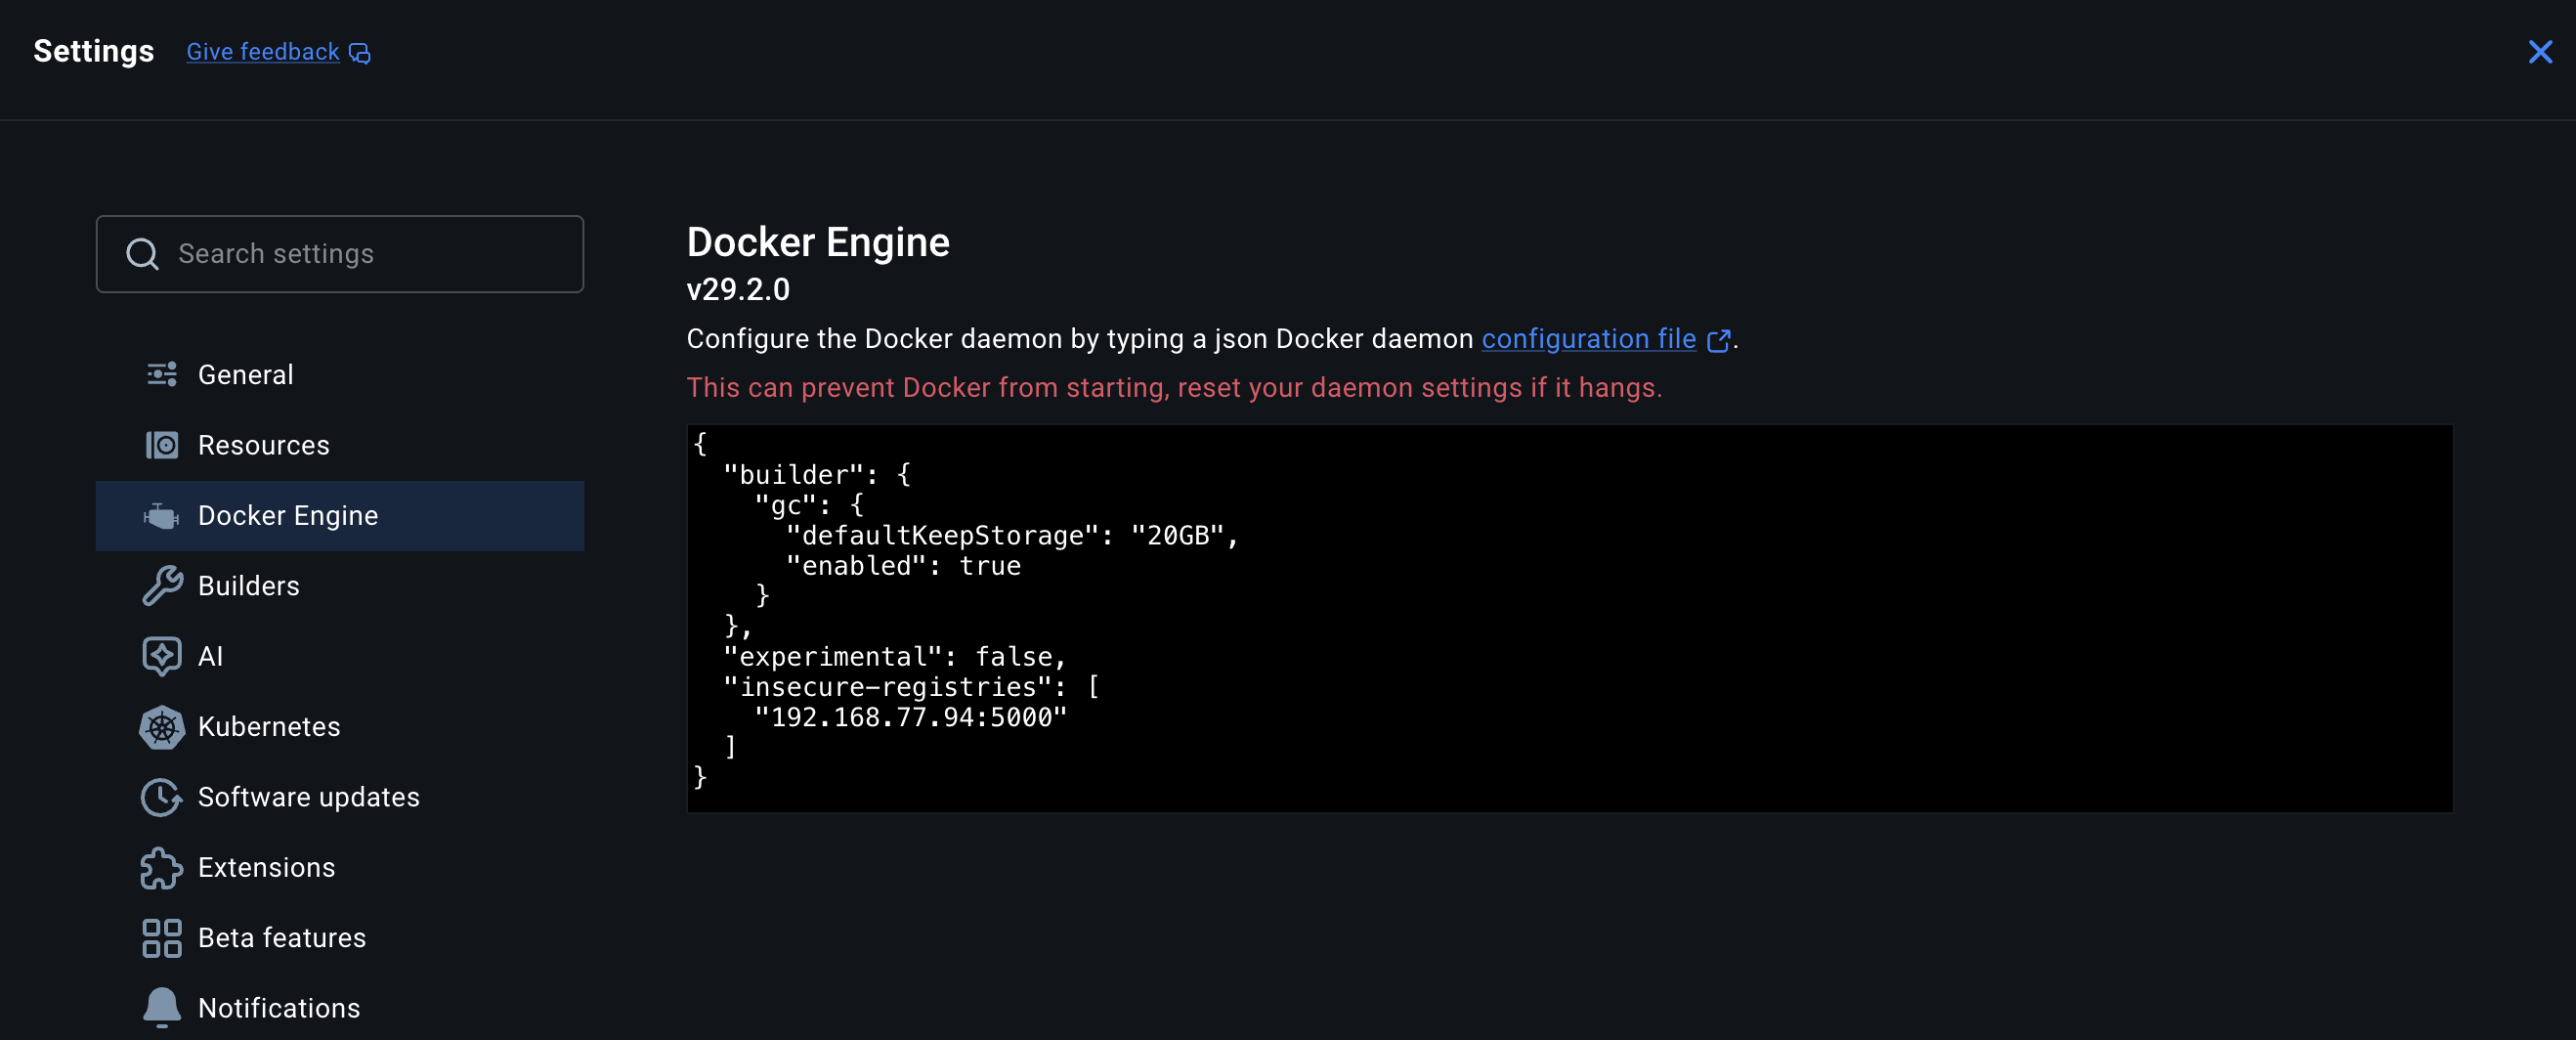The width and height of the screenshot is (2576, 1040).
Task: Click the Kubernetes helm wheel icon
Action: (x=161, y=727)
